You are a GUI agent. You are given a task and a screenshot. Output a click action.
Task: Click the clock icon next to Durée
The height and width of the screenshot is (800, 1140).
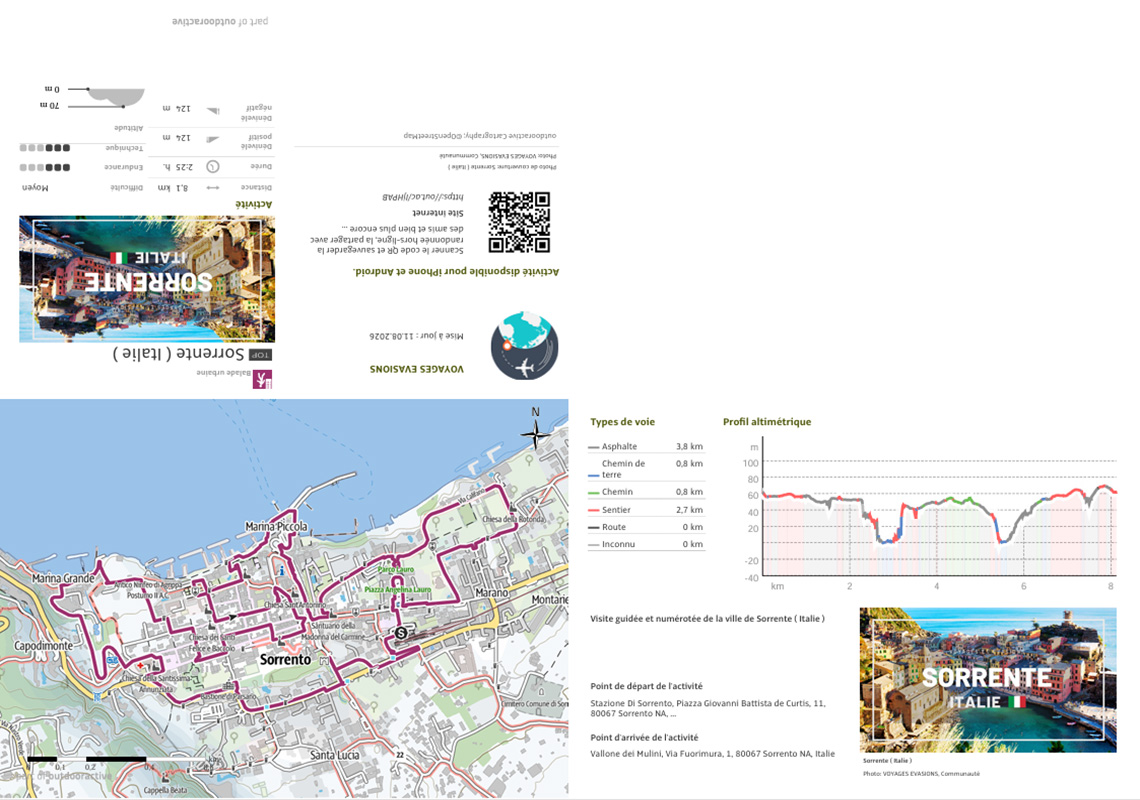click(212, 167)
